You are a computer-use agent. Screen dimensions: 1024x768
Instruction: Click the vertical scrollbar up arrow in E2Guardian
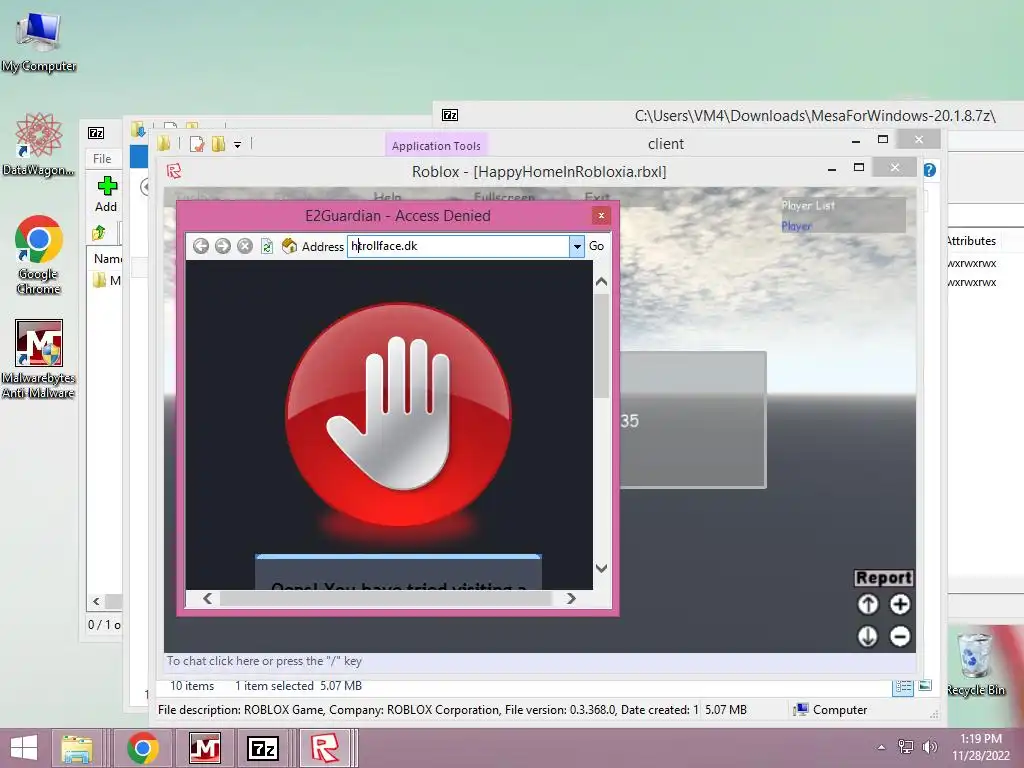point(601,281)
